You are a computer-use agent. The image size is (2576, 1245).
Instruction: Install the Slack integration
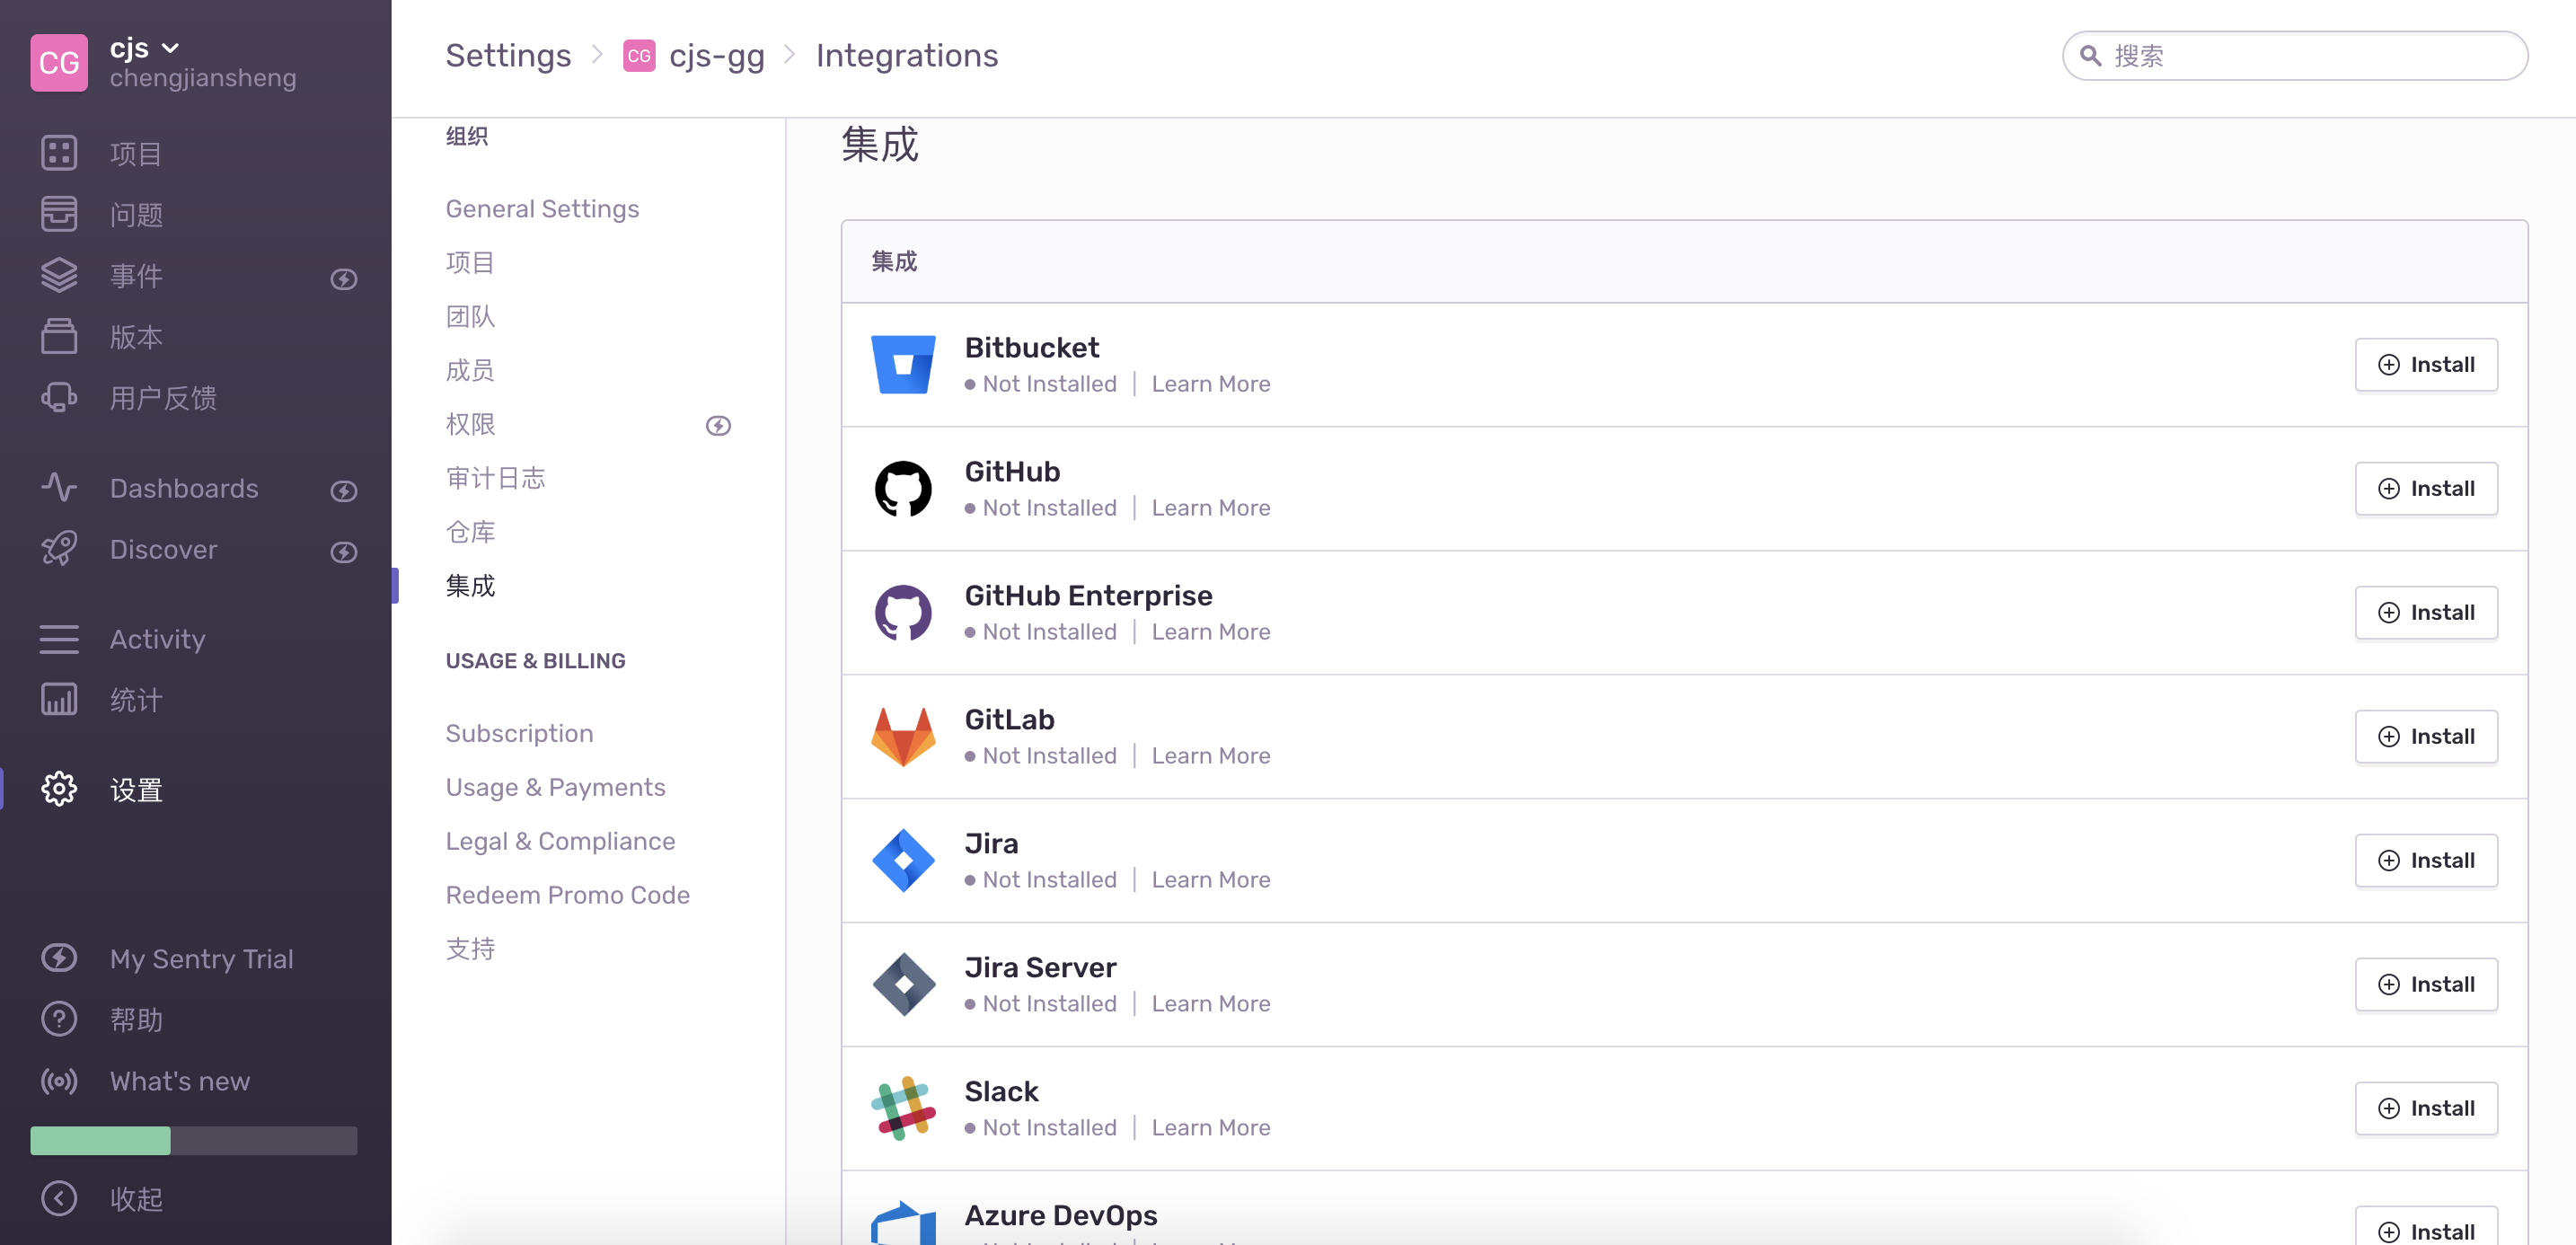2425,1108
